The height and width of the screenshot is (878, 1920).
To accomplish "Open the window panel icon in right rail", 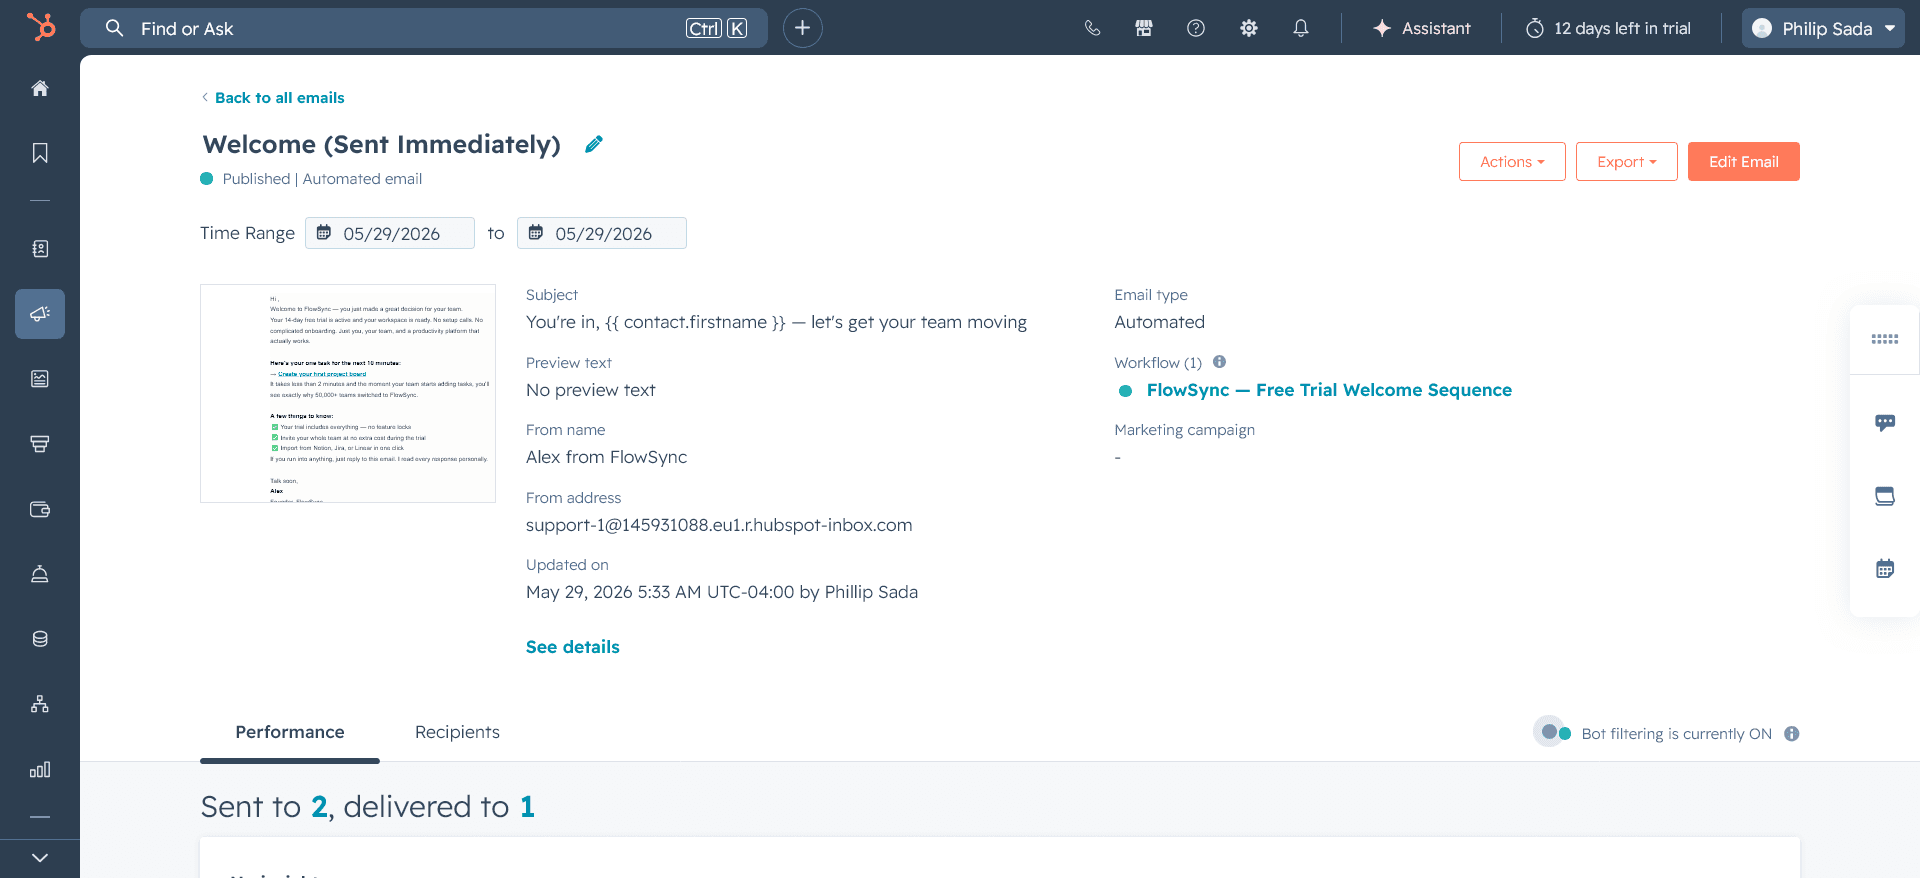I will [x=1885, y=496].
